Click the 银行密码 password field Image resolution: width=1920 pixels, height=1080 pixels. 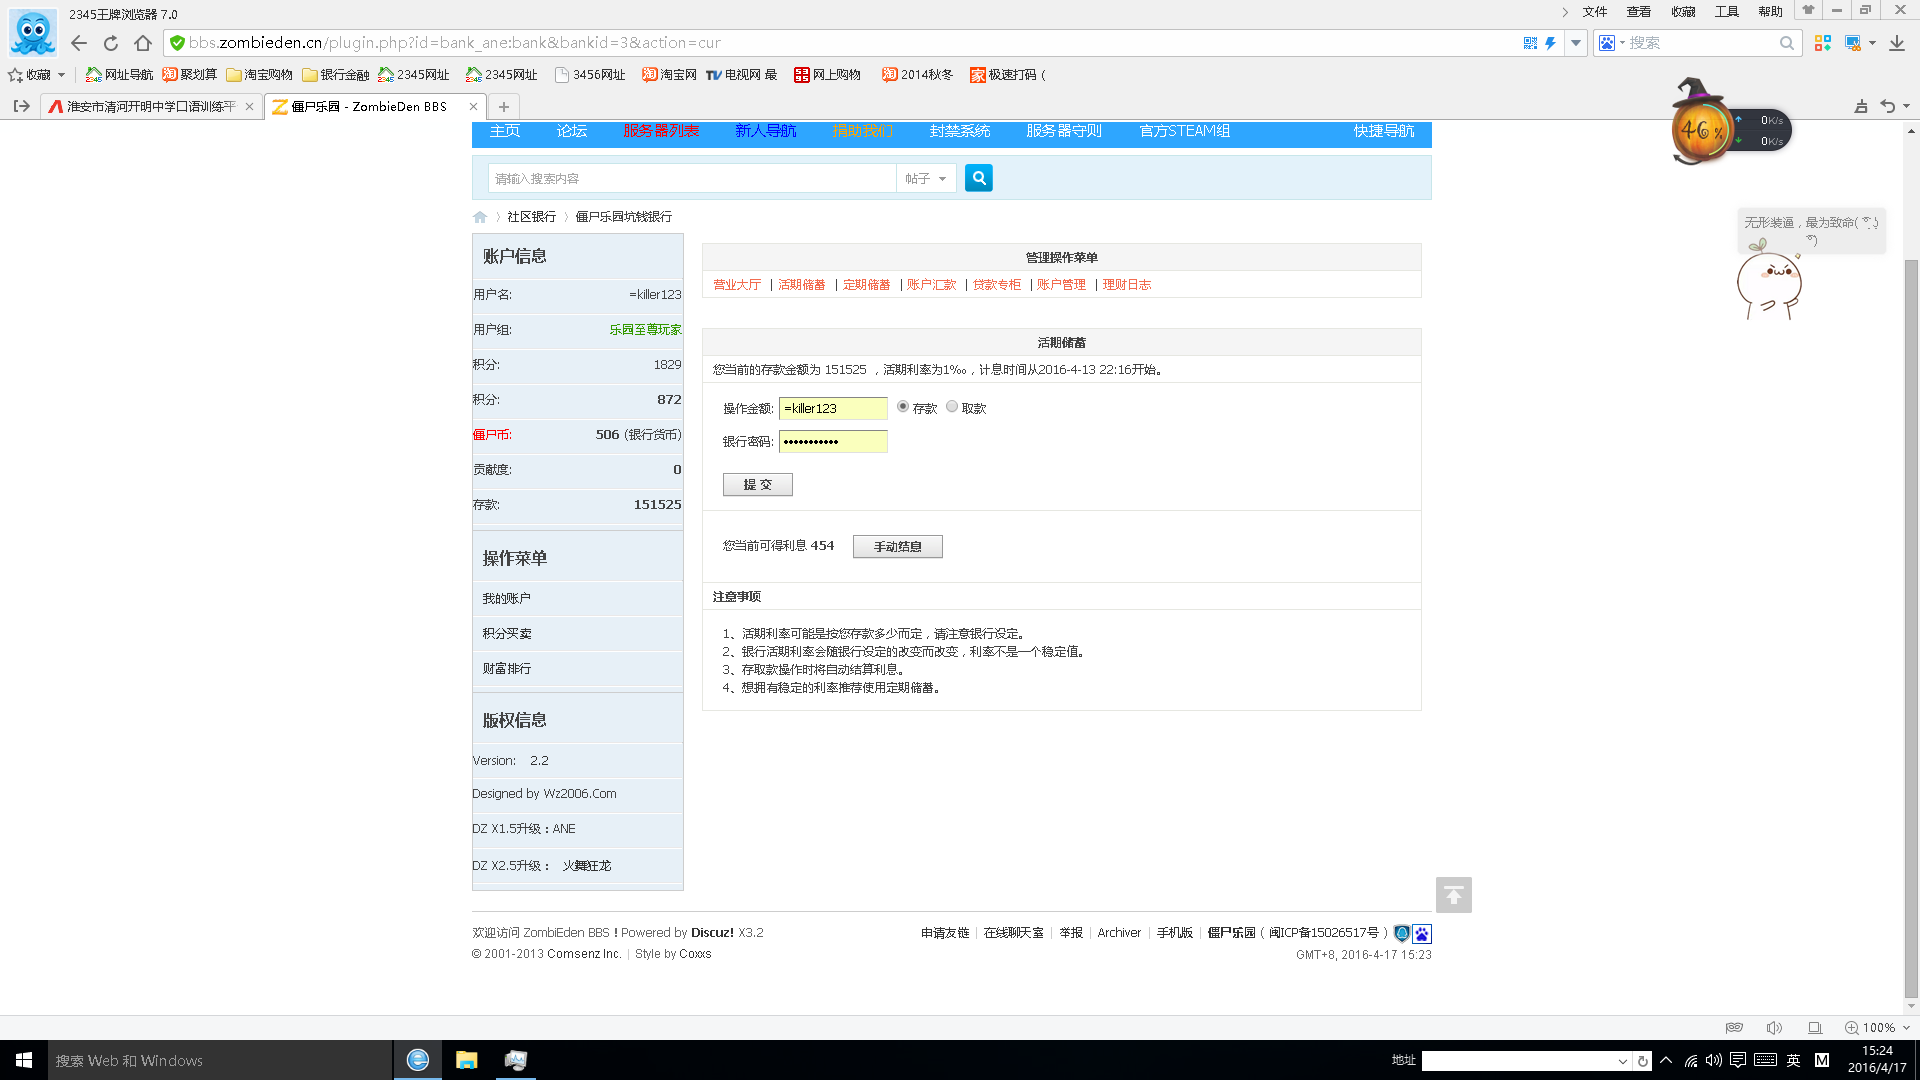point(833,441)
